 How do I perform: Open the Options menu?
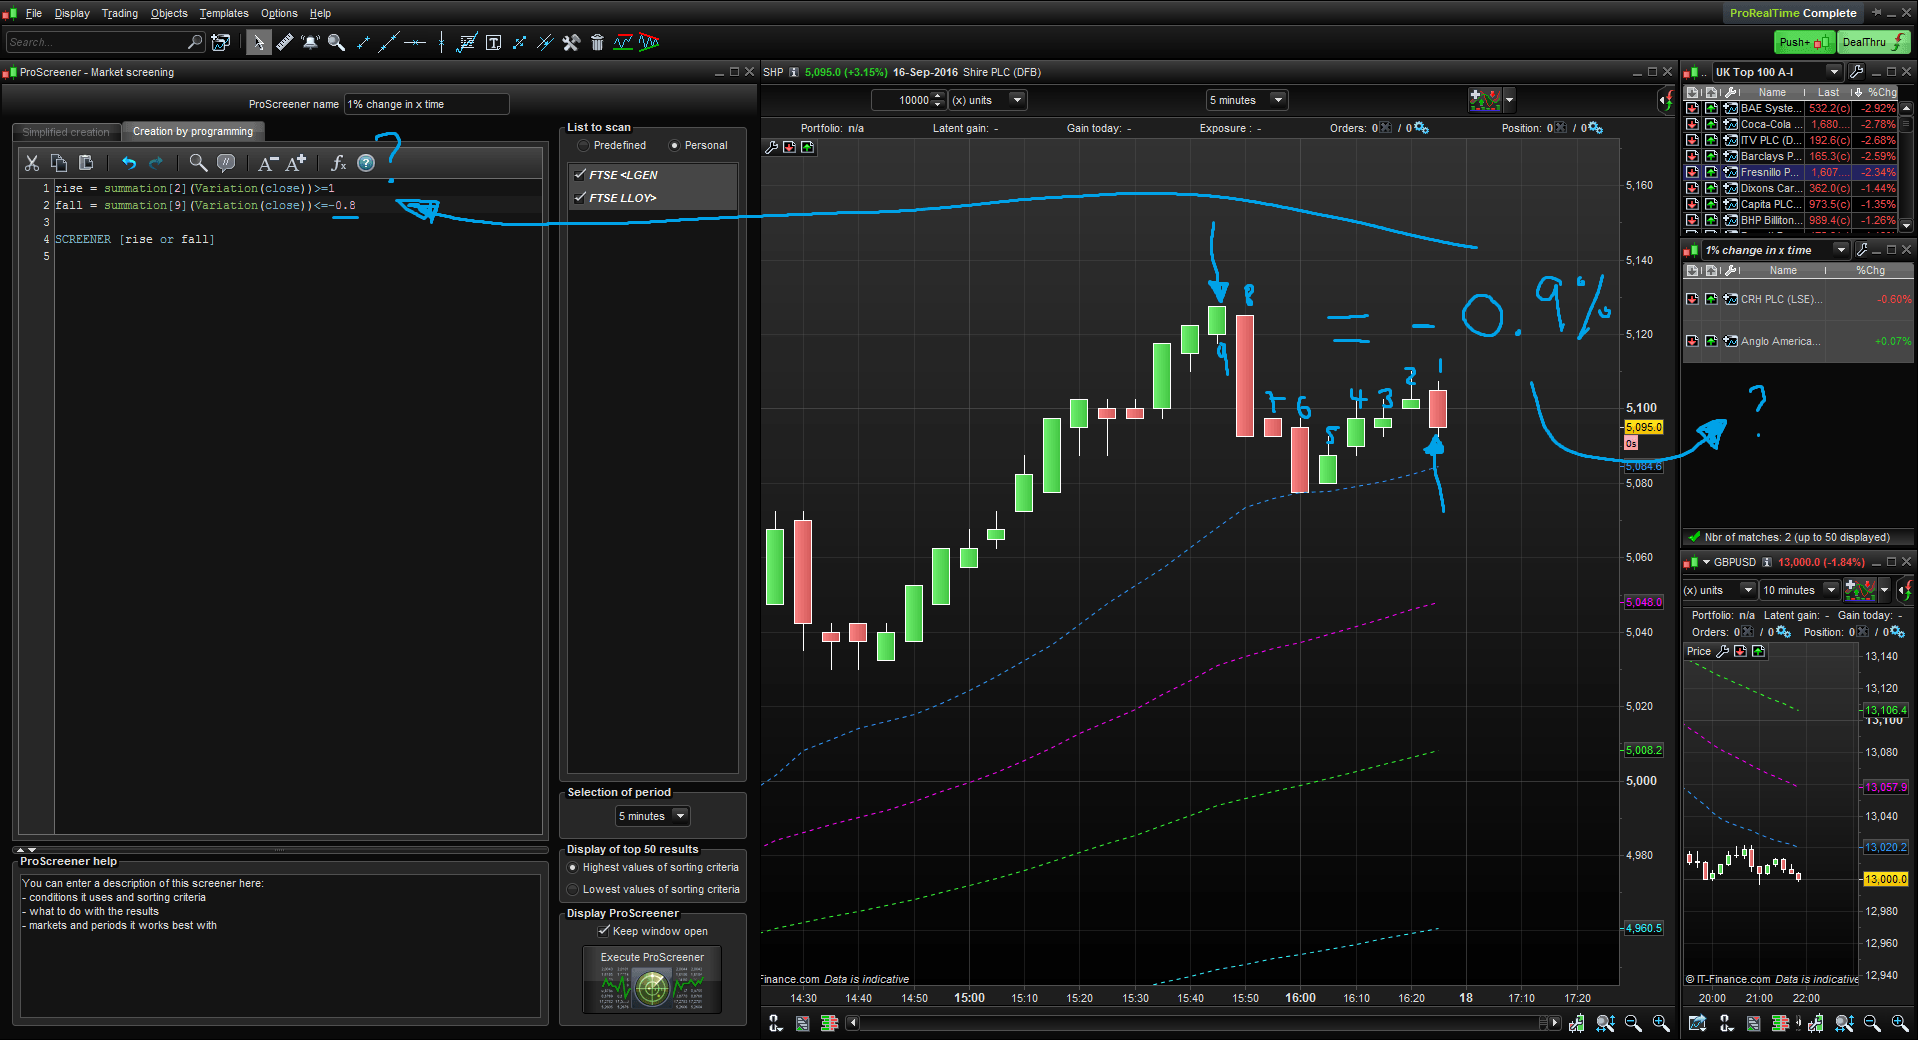tap(279, 13)
